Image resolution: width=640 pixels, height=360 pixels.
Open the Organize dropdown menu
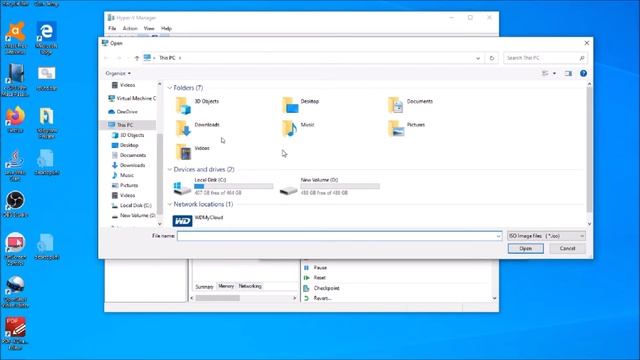pyautogui.click(x=118, y=73)
